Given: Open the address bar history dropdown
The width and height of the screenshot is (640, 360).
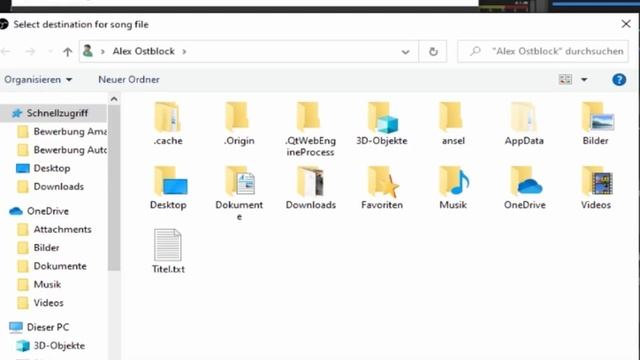Looking at the screenshot, I should click(x=405, y=52).
